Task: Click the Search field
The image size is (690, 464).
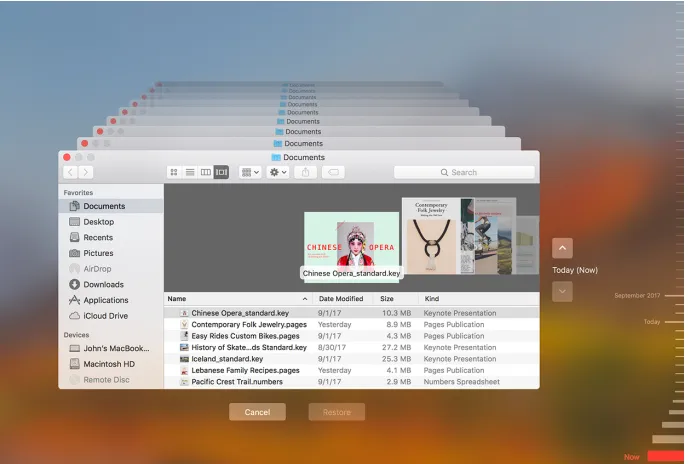Action: pos(464,172)
